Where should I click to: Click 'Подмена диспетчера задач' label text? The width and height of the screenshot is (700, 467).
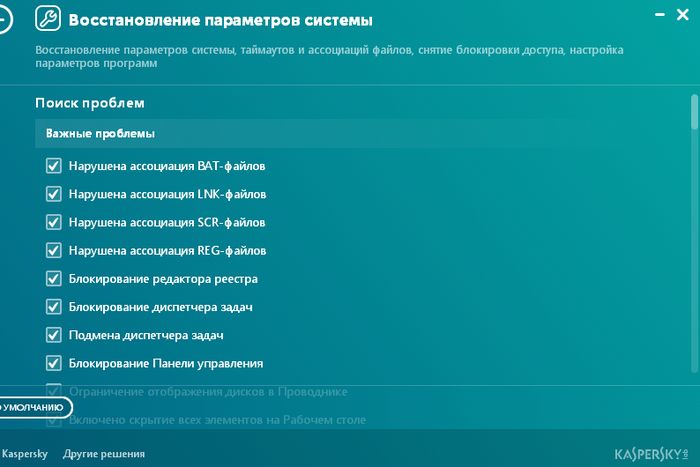[146, 335]
